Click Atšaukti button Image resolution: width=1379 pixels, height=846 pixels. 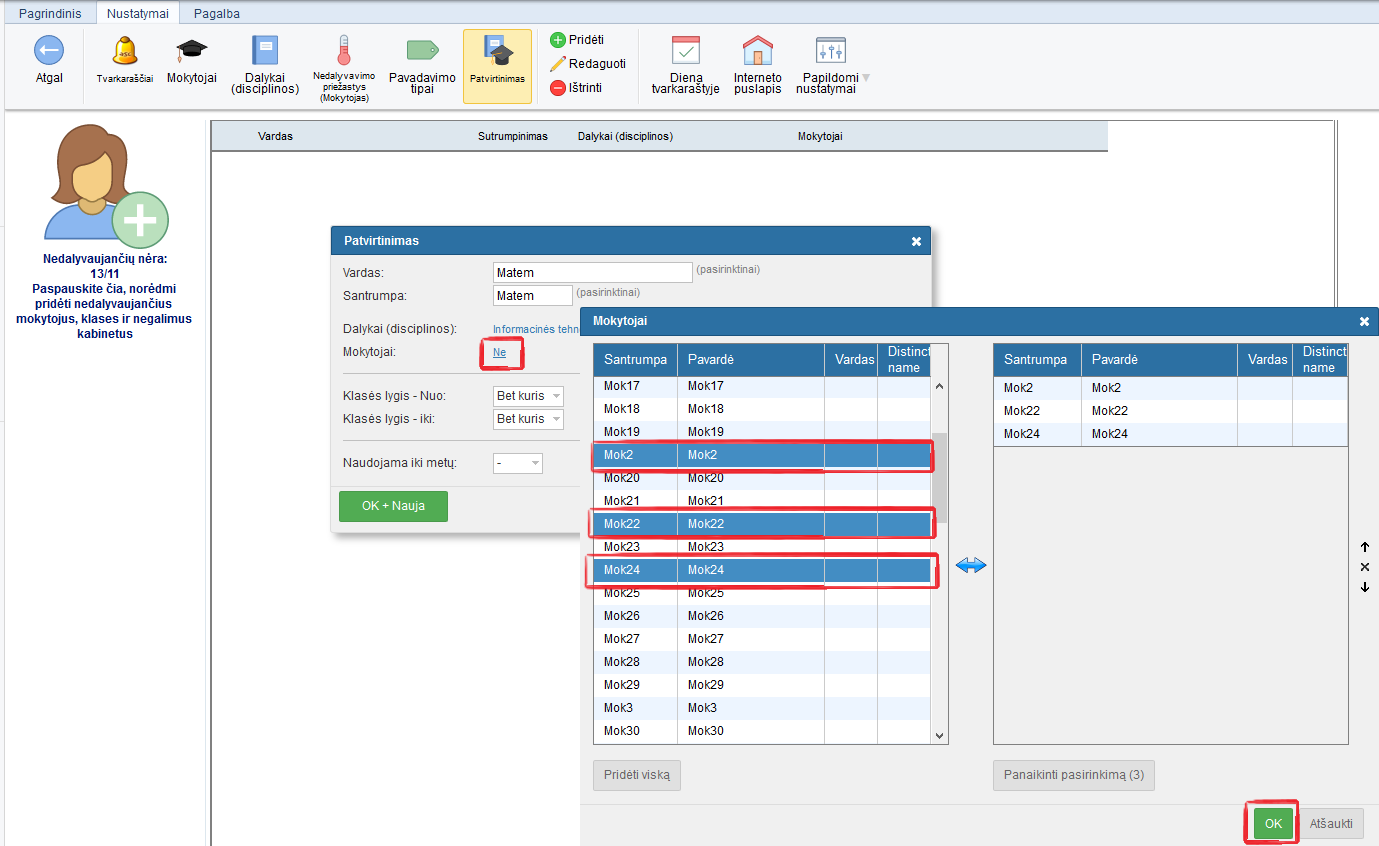(1331, 824)
